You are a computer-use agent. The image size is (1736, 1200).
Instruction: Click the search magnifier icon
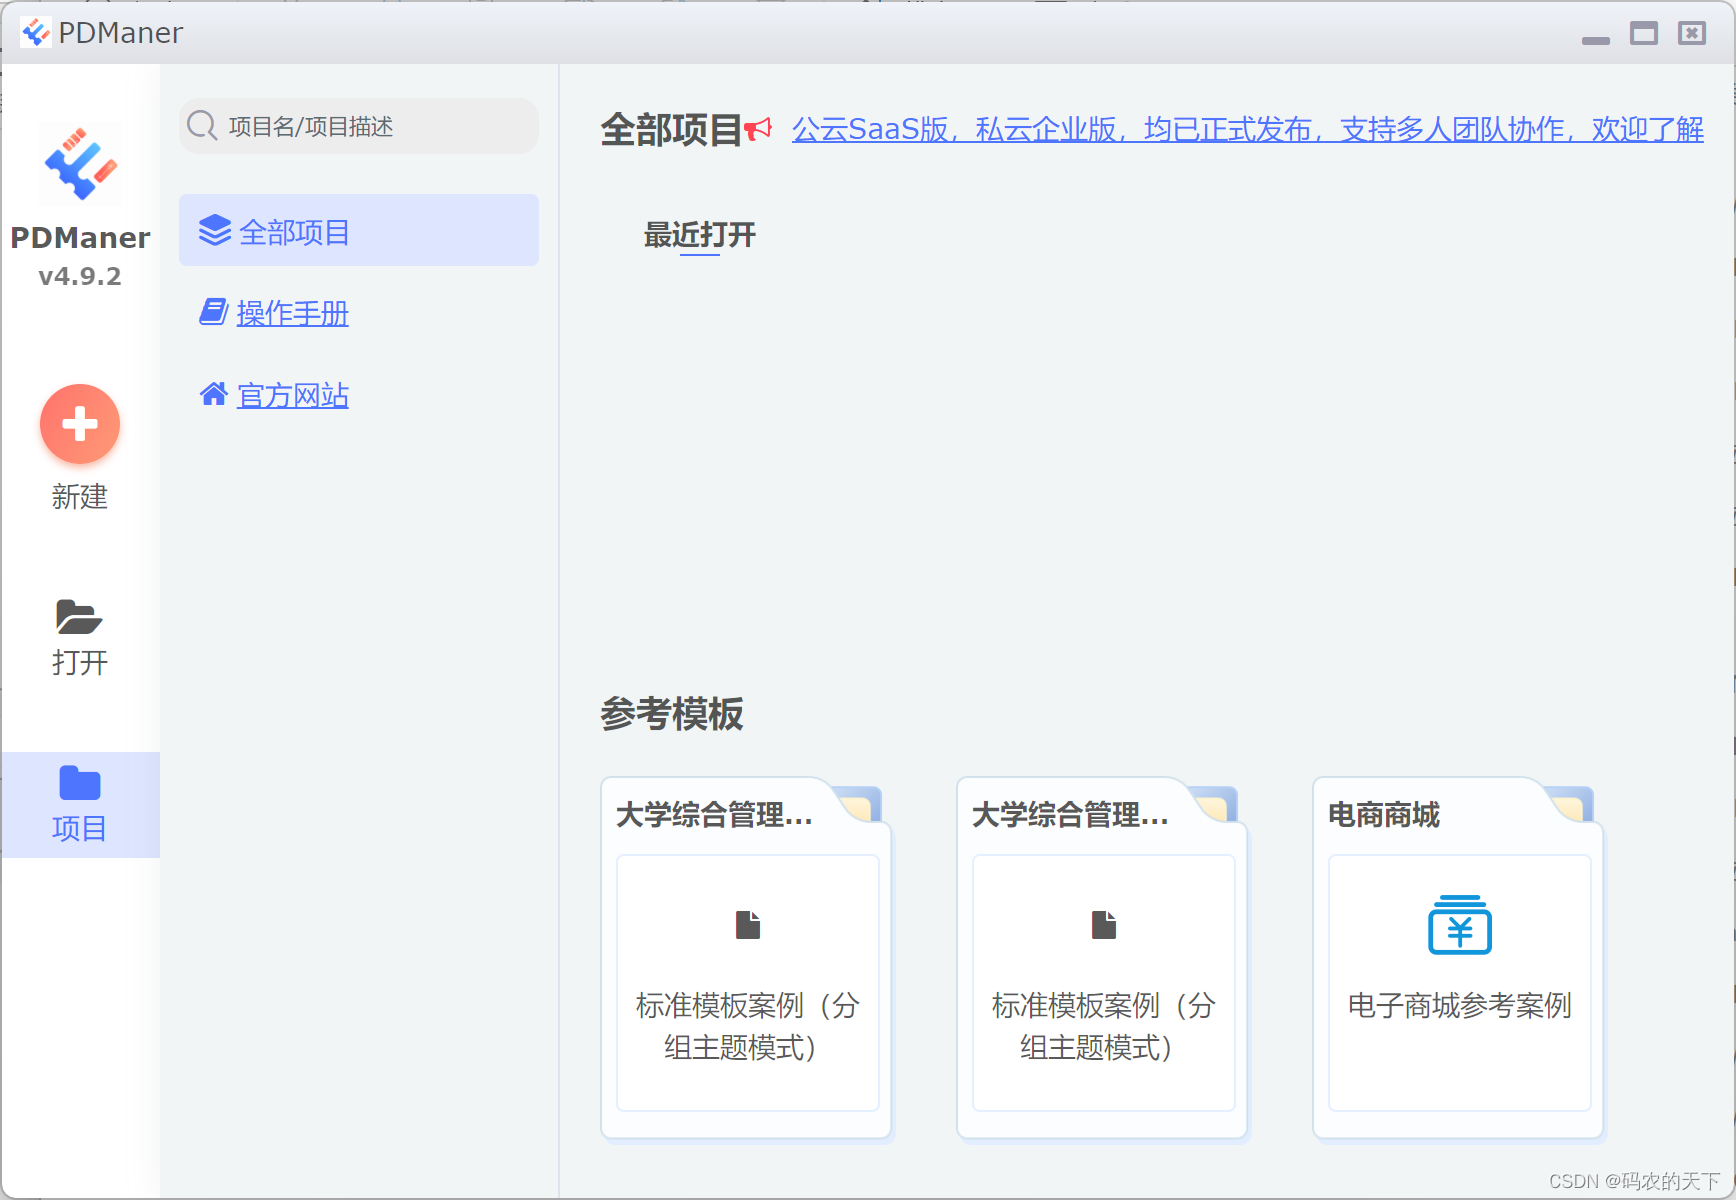click(x=202, y=126)
